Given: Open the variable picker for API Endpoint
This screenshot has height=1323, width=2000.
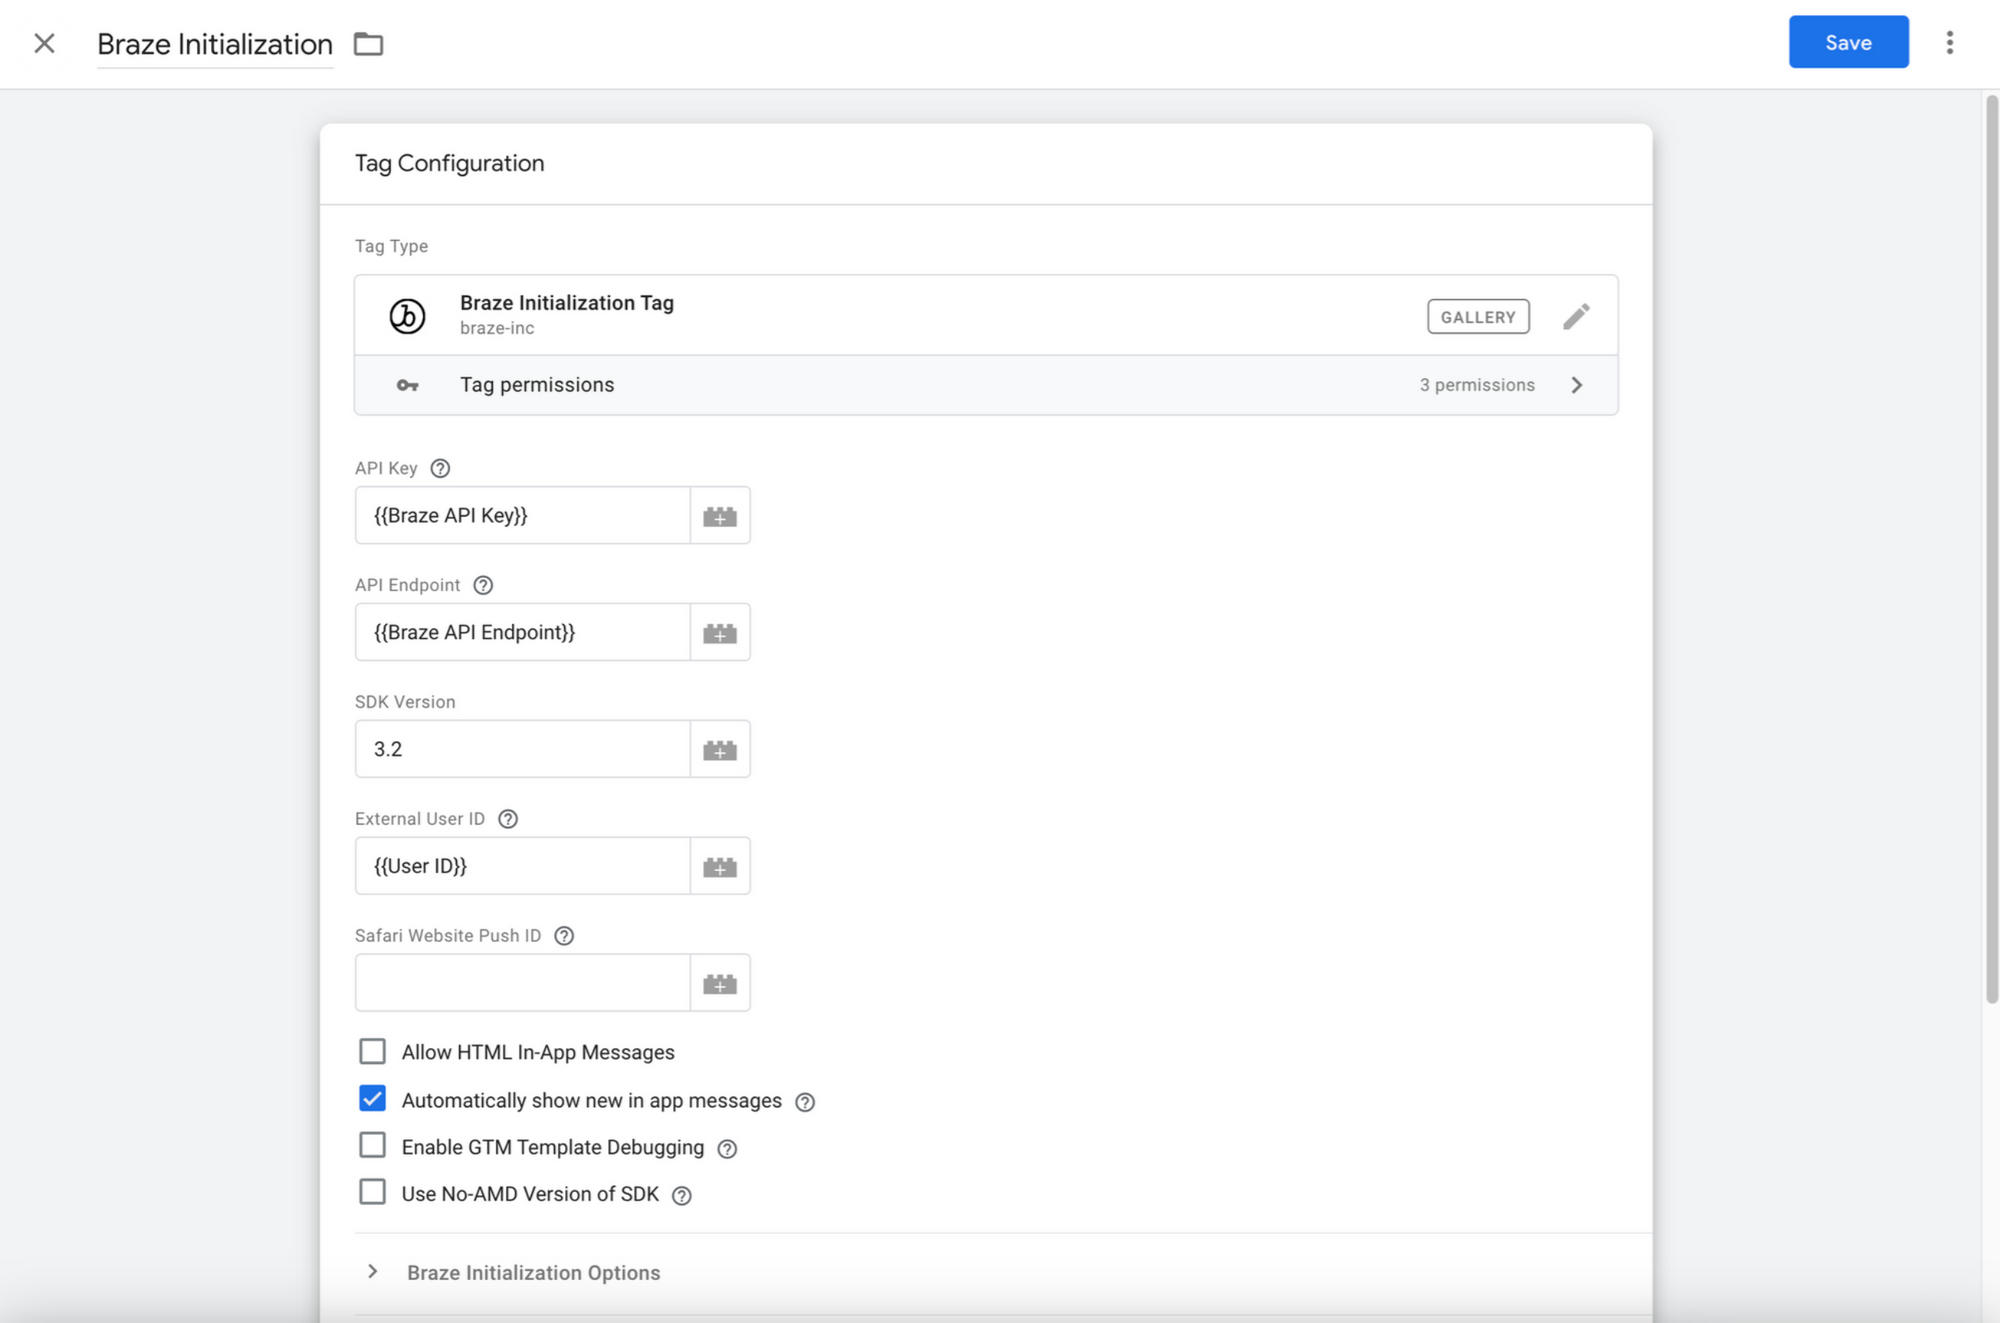Looking at the screenshot, I should click(719, 633).
